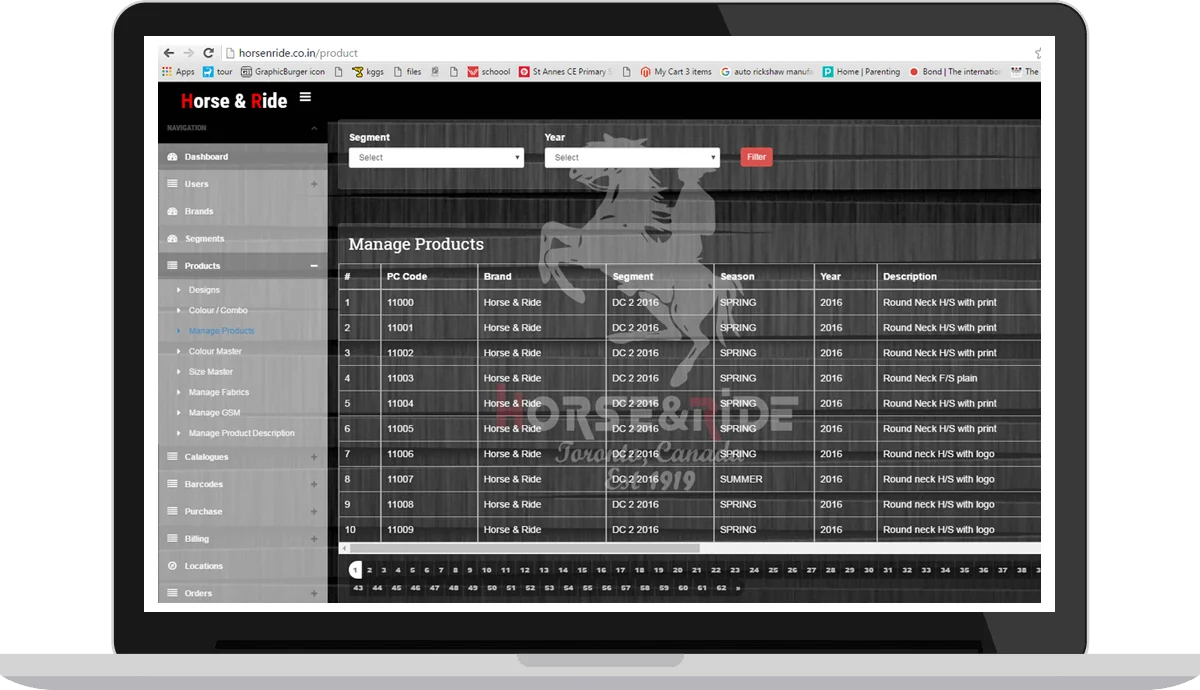Open the Year select dropdown

[x=631, y=158]
